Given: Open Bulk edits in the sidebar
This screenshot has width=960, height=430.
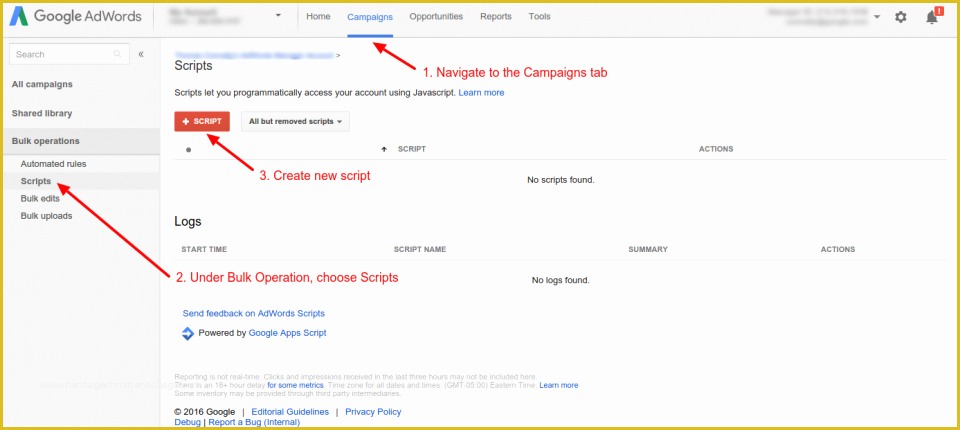Looking at the screenshot, I should click(x=40, y=198).
